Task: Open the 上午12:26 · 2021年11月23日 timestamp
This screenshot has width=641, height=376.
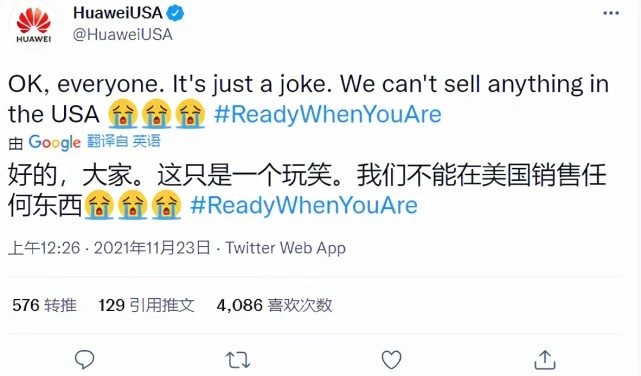Action: pos(109,248)
